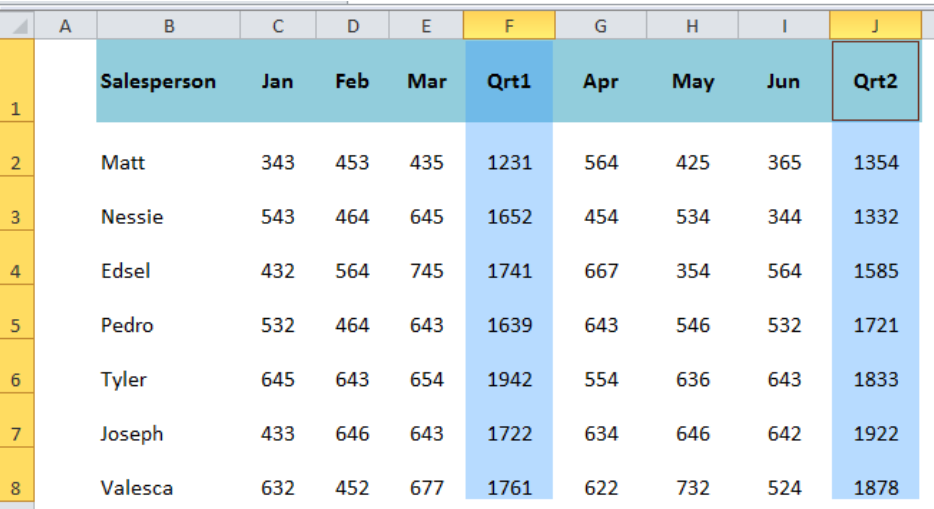Viewport: 934px width, 509px height.
Task: Click the Jan header cell
Action: click(278, 81)
